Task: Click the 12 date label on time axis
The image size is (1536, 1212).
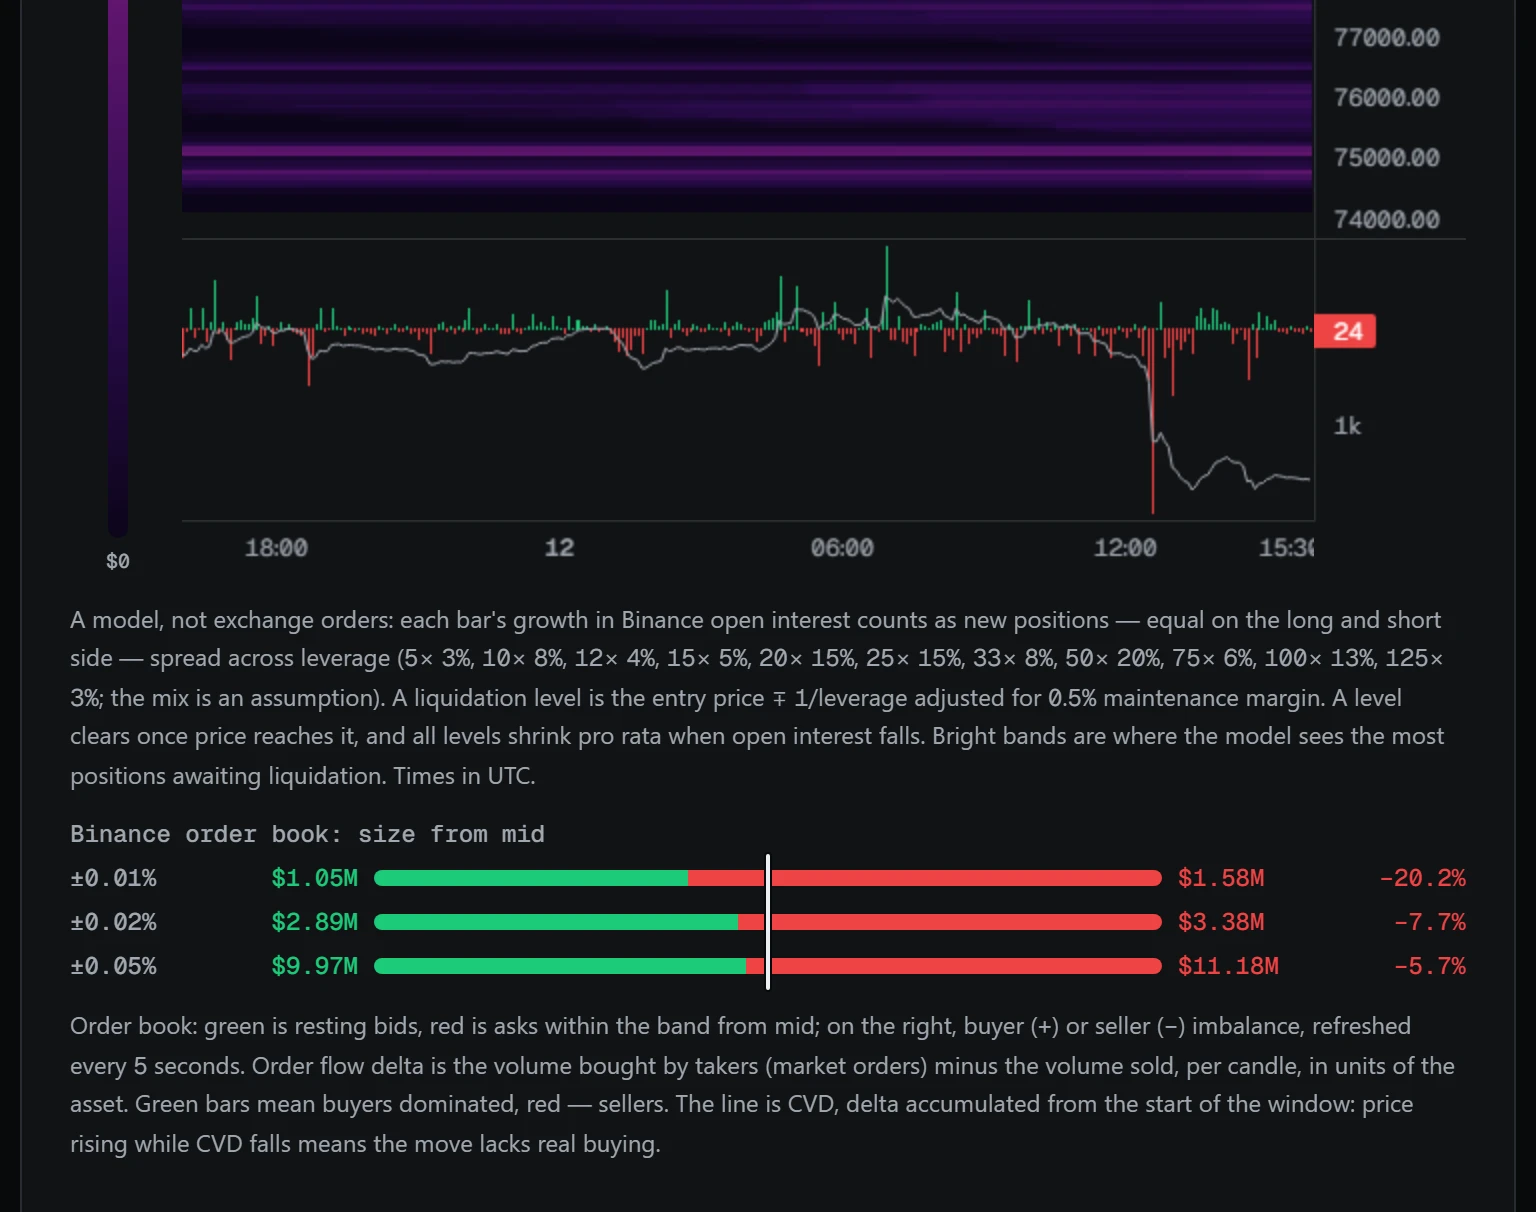Action: point(559,548)
